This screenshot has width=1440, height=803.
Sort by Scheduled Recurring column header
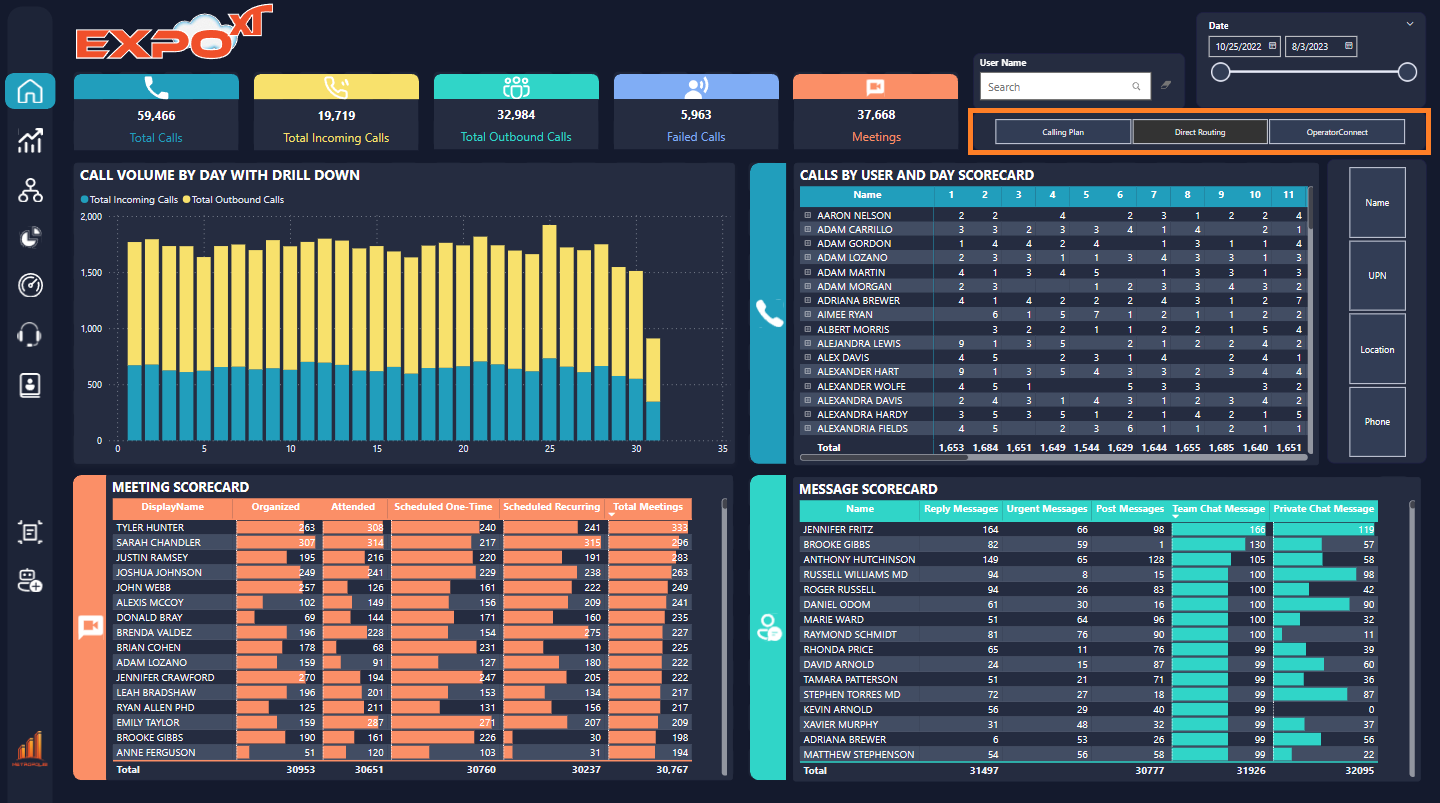pyautogui.click(x=552, y=507)
